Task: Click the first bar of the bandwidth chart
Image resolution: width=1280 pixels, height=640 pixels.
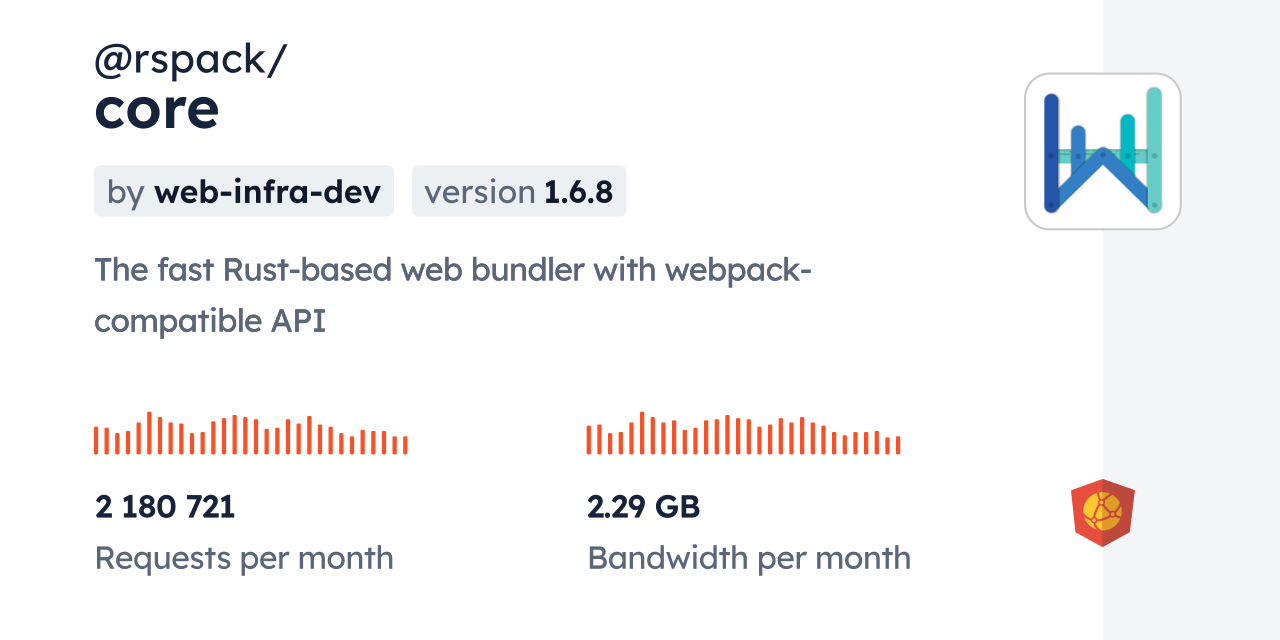Action: point(589,440)
